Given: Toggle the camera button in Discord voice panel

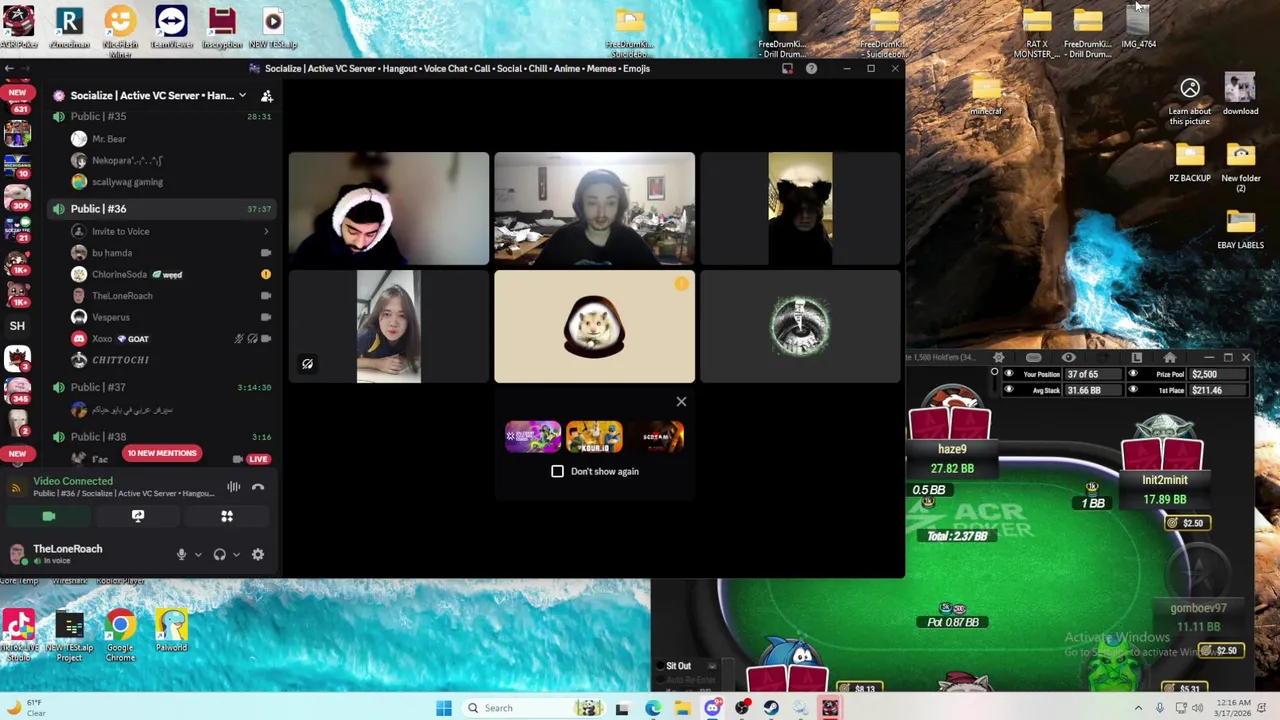Looking at the screenshot, I should (x=48, y=516).
